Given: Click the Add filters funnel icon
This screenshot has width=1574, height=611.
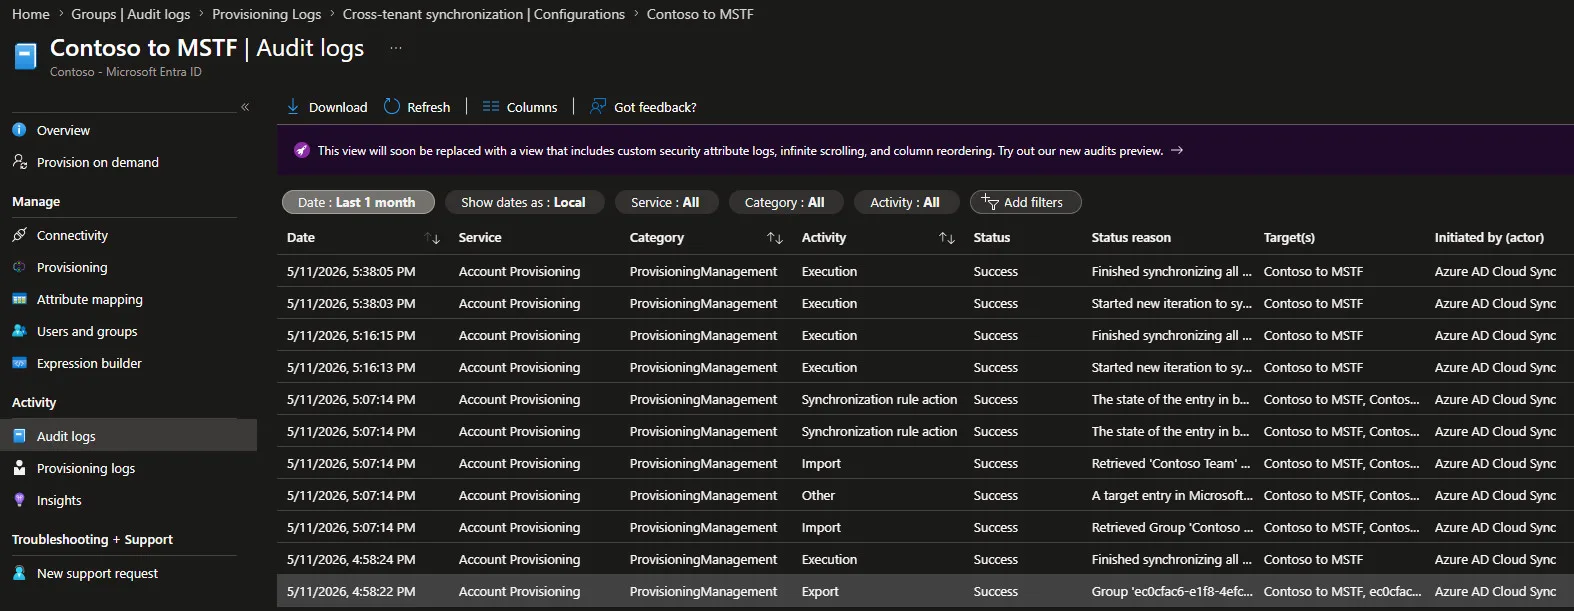Looking at the screenshot, I should point(990,202).
